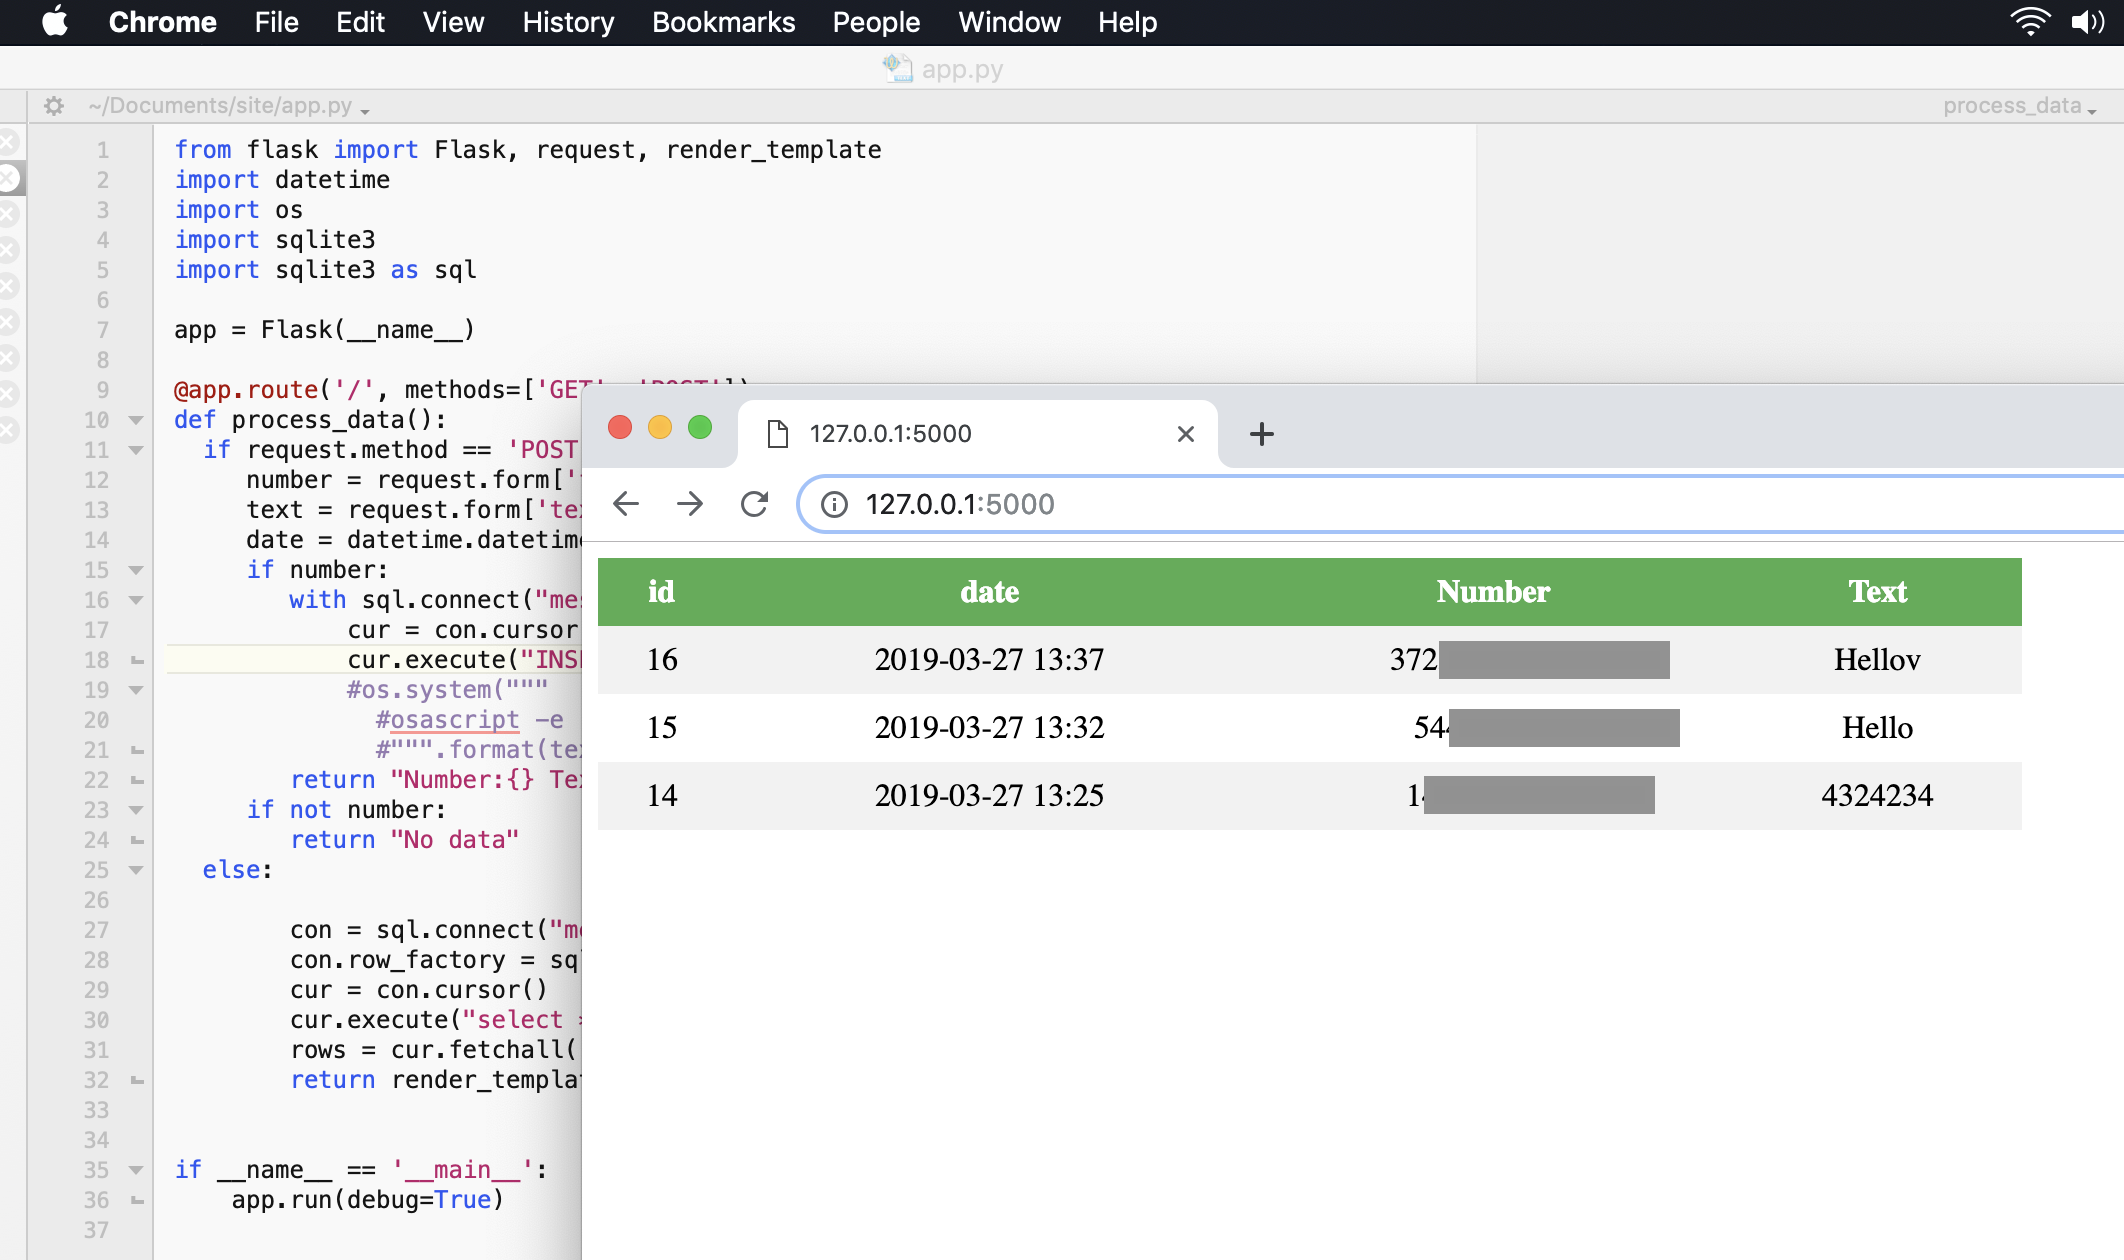
Task: Open the Bookmarks menu
Action: click(x=723, y=22)
